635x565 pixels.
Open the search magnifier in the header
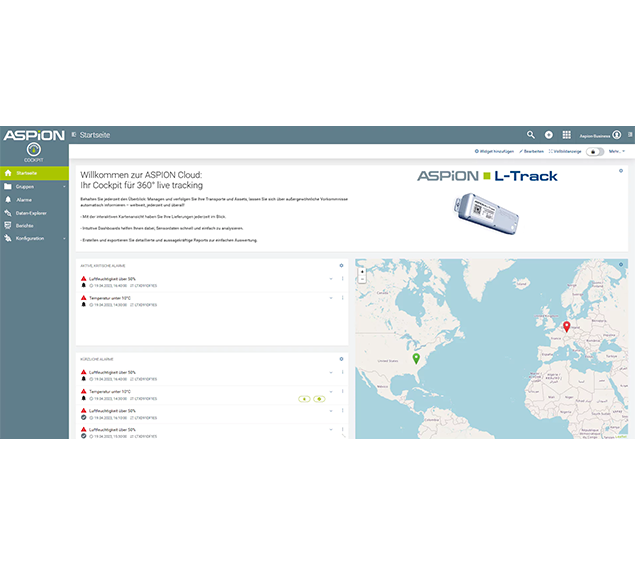click(x=531, y=135)
